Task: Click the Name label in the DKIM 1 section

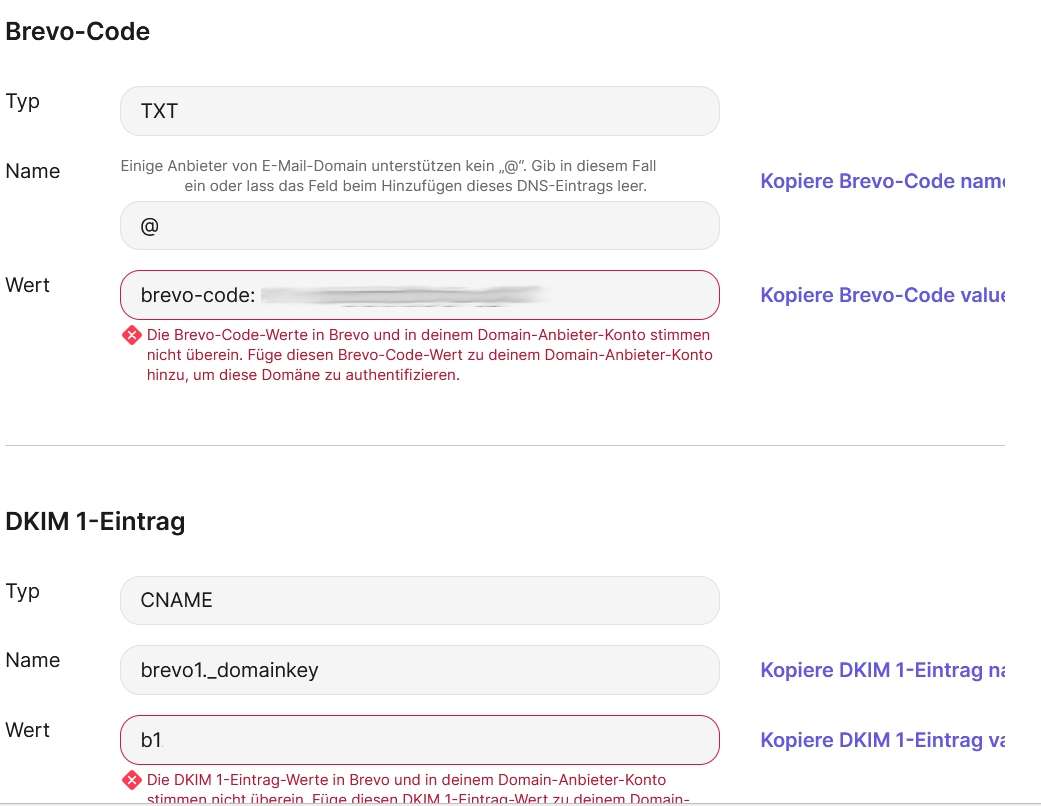Action: point(33,660)
